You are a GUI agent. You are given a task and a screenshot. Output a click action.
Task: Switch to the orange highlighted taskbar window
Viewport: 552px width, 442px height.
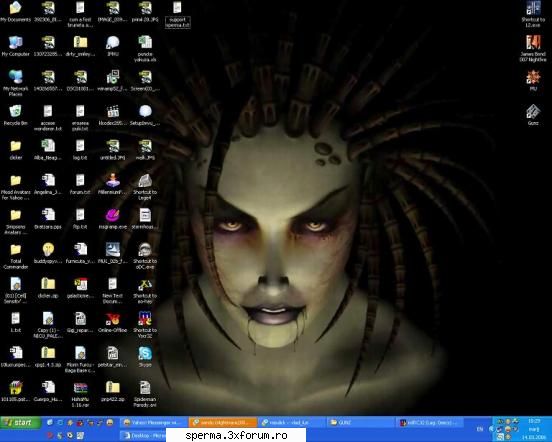tap(223, 422)
